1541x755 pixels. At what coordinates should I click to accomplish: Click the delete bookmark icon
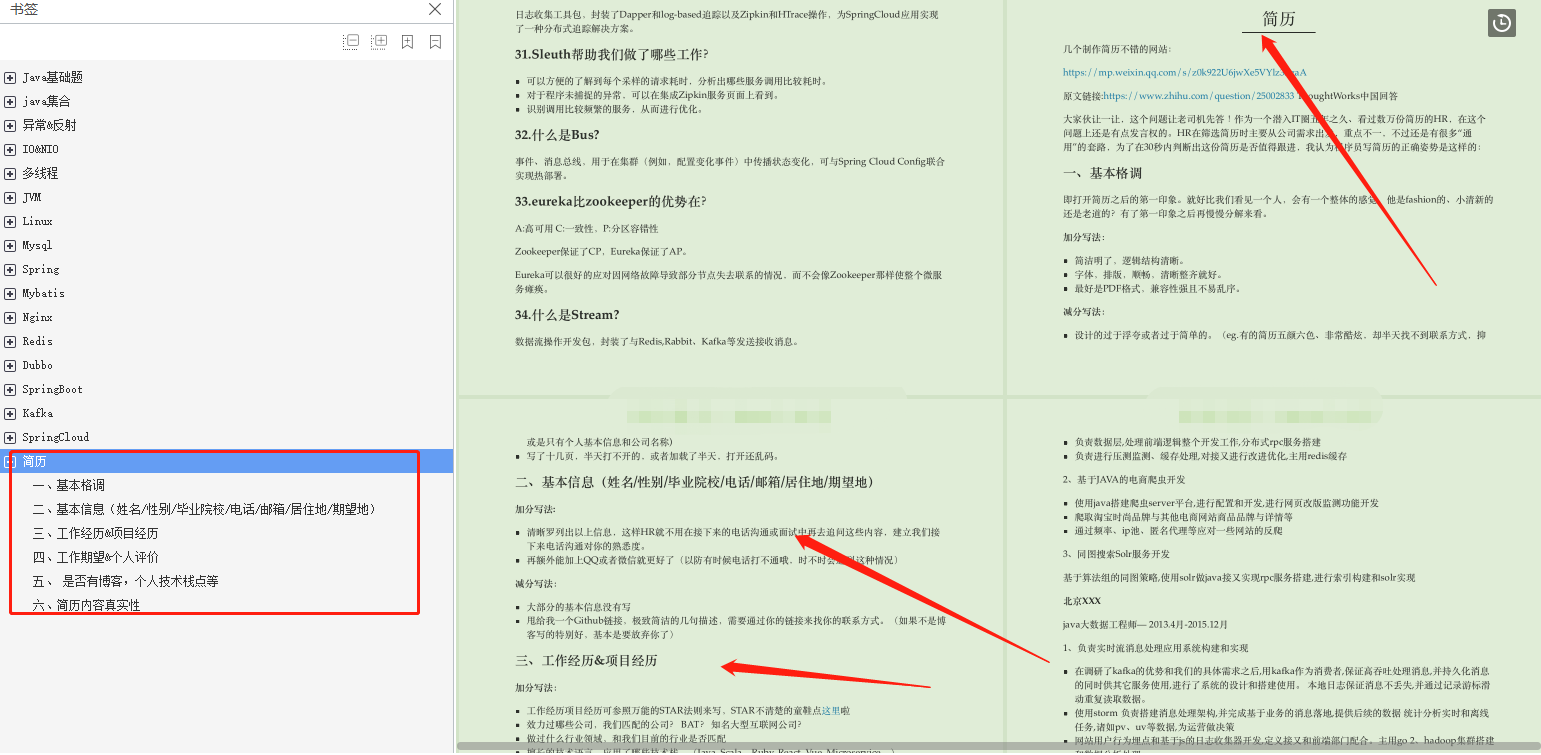(x=435, y=42)
